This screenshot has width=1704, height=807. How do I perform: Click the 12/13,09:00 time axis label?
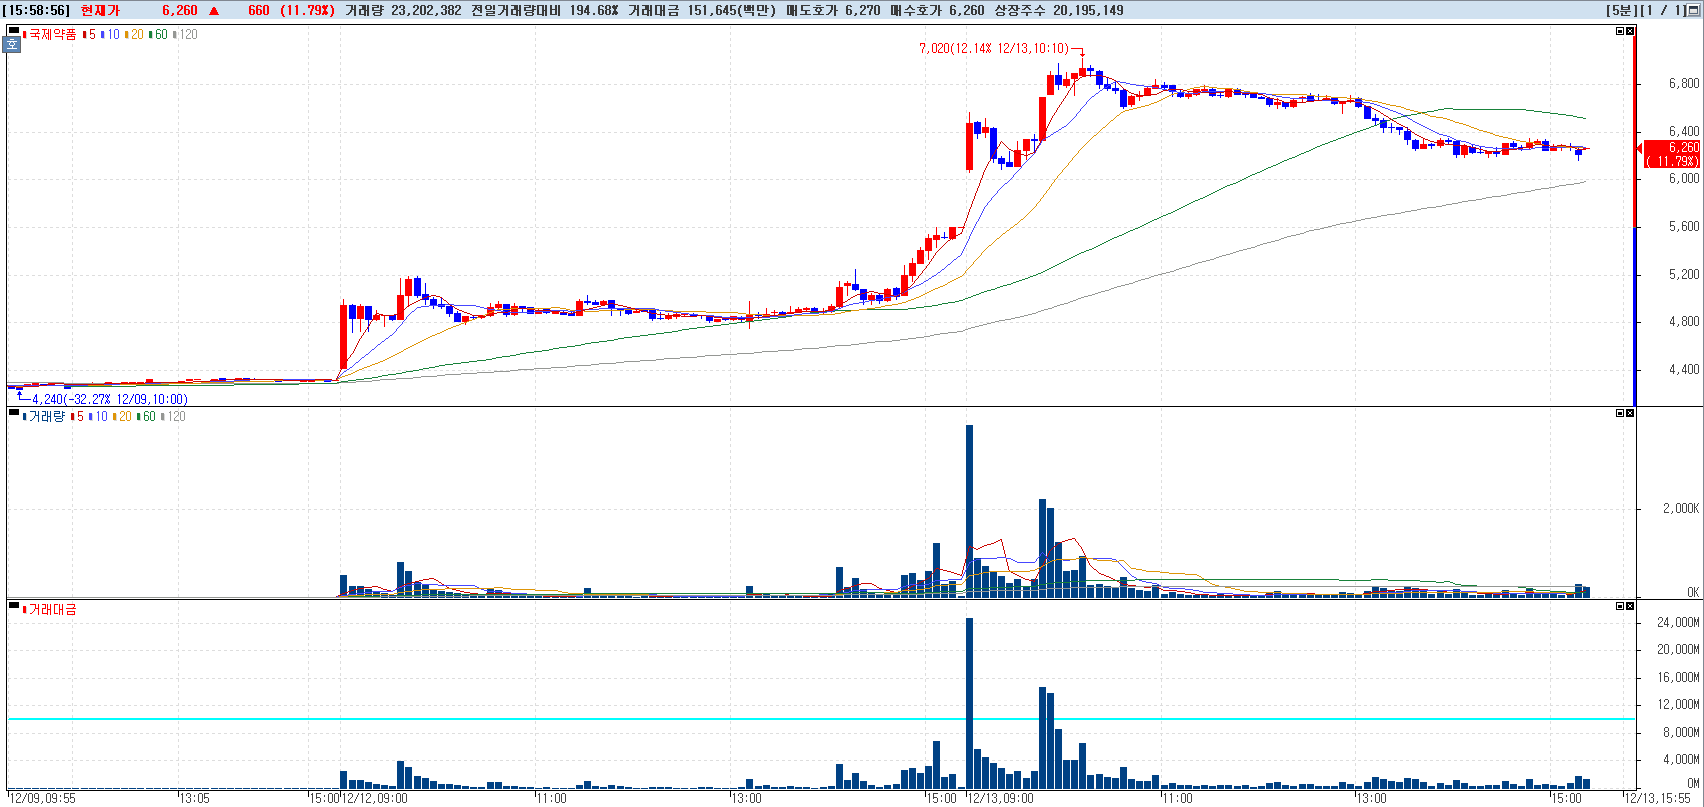pyautogui.click(x=1001, y=798)
